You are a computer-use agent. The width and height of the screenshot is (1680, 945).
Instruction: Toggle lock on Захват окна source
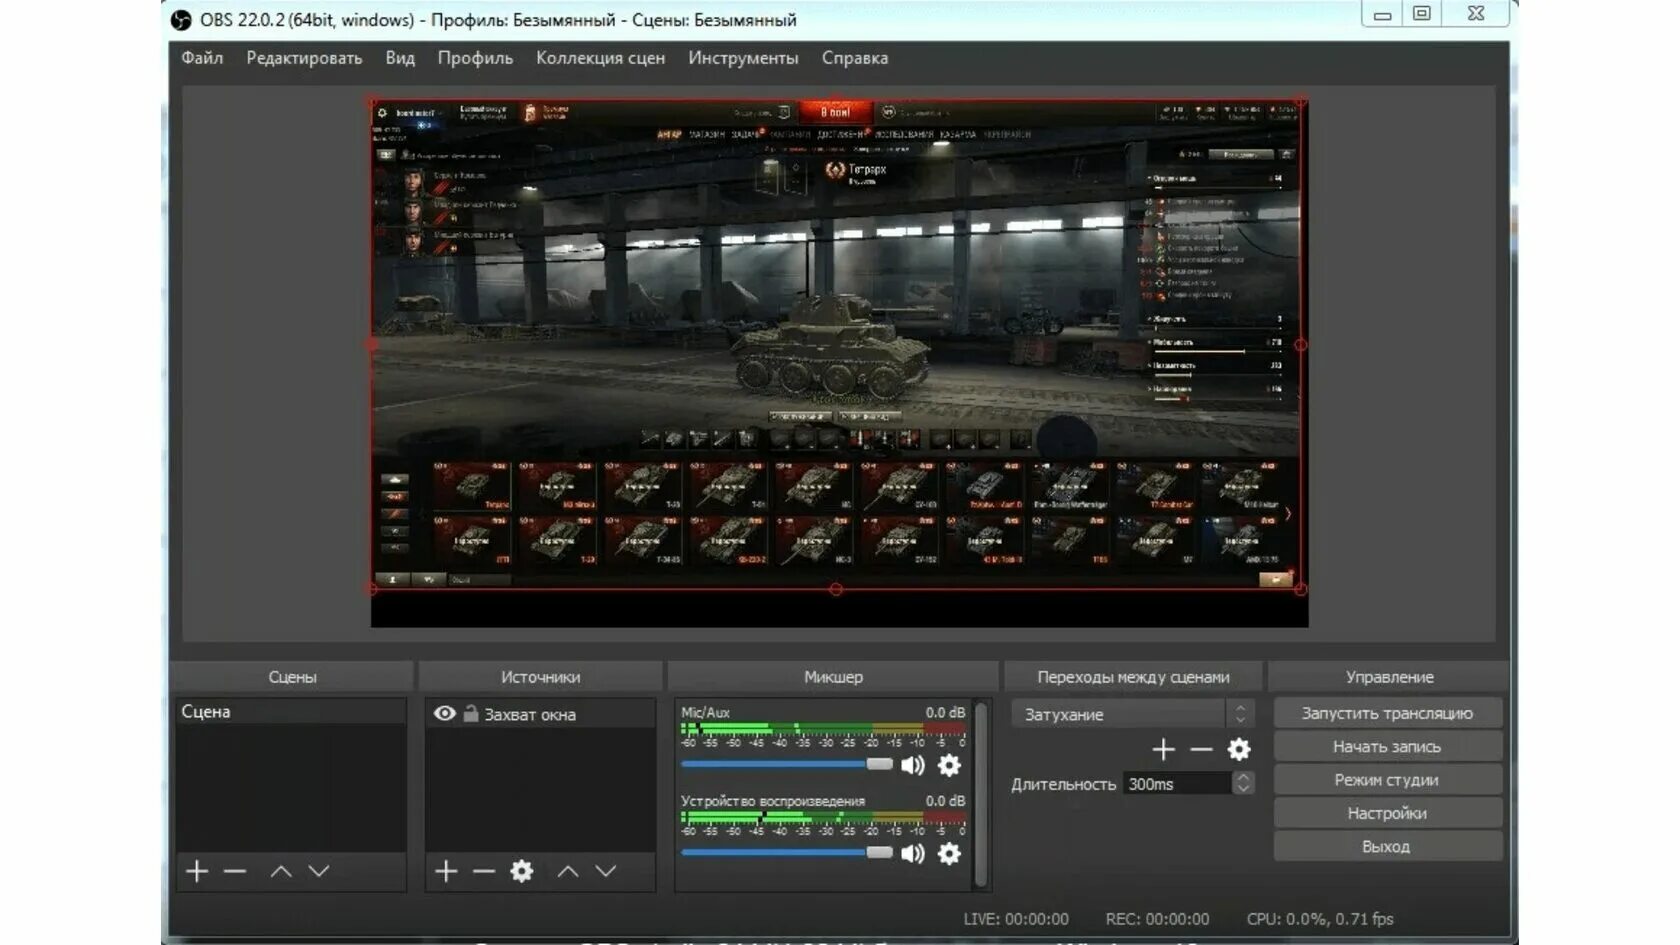(471, 713)
